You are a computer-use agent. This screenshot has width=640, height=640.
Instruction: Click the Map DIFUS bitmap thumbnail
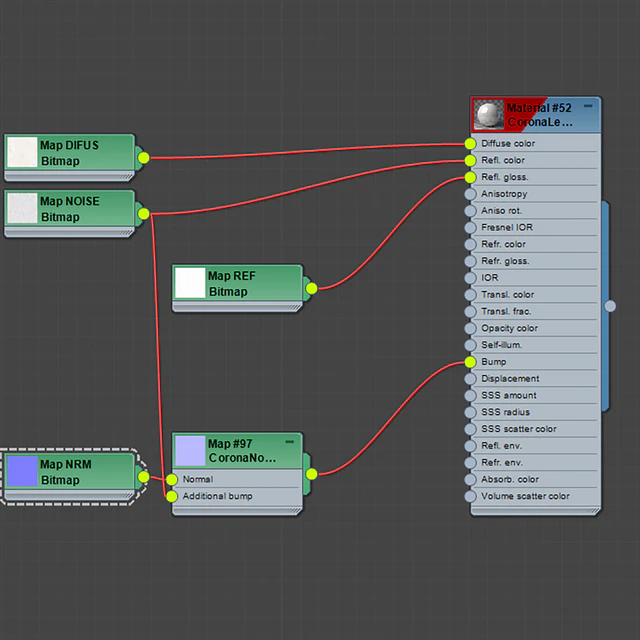pos(22,152)
